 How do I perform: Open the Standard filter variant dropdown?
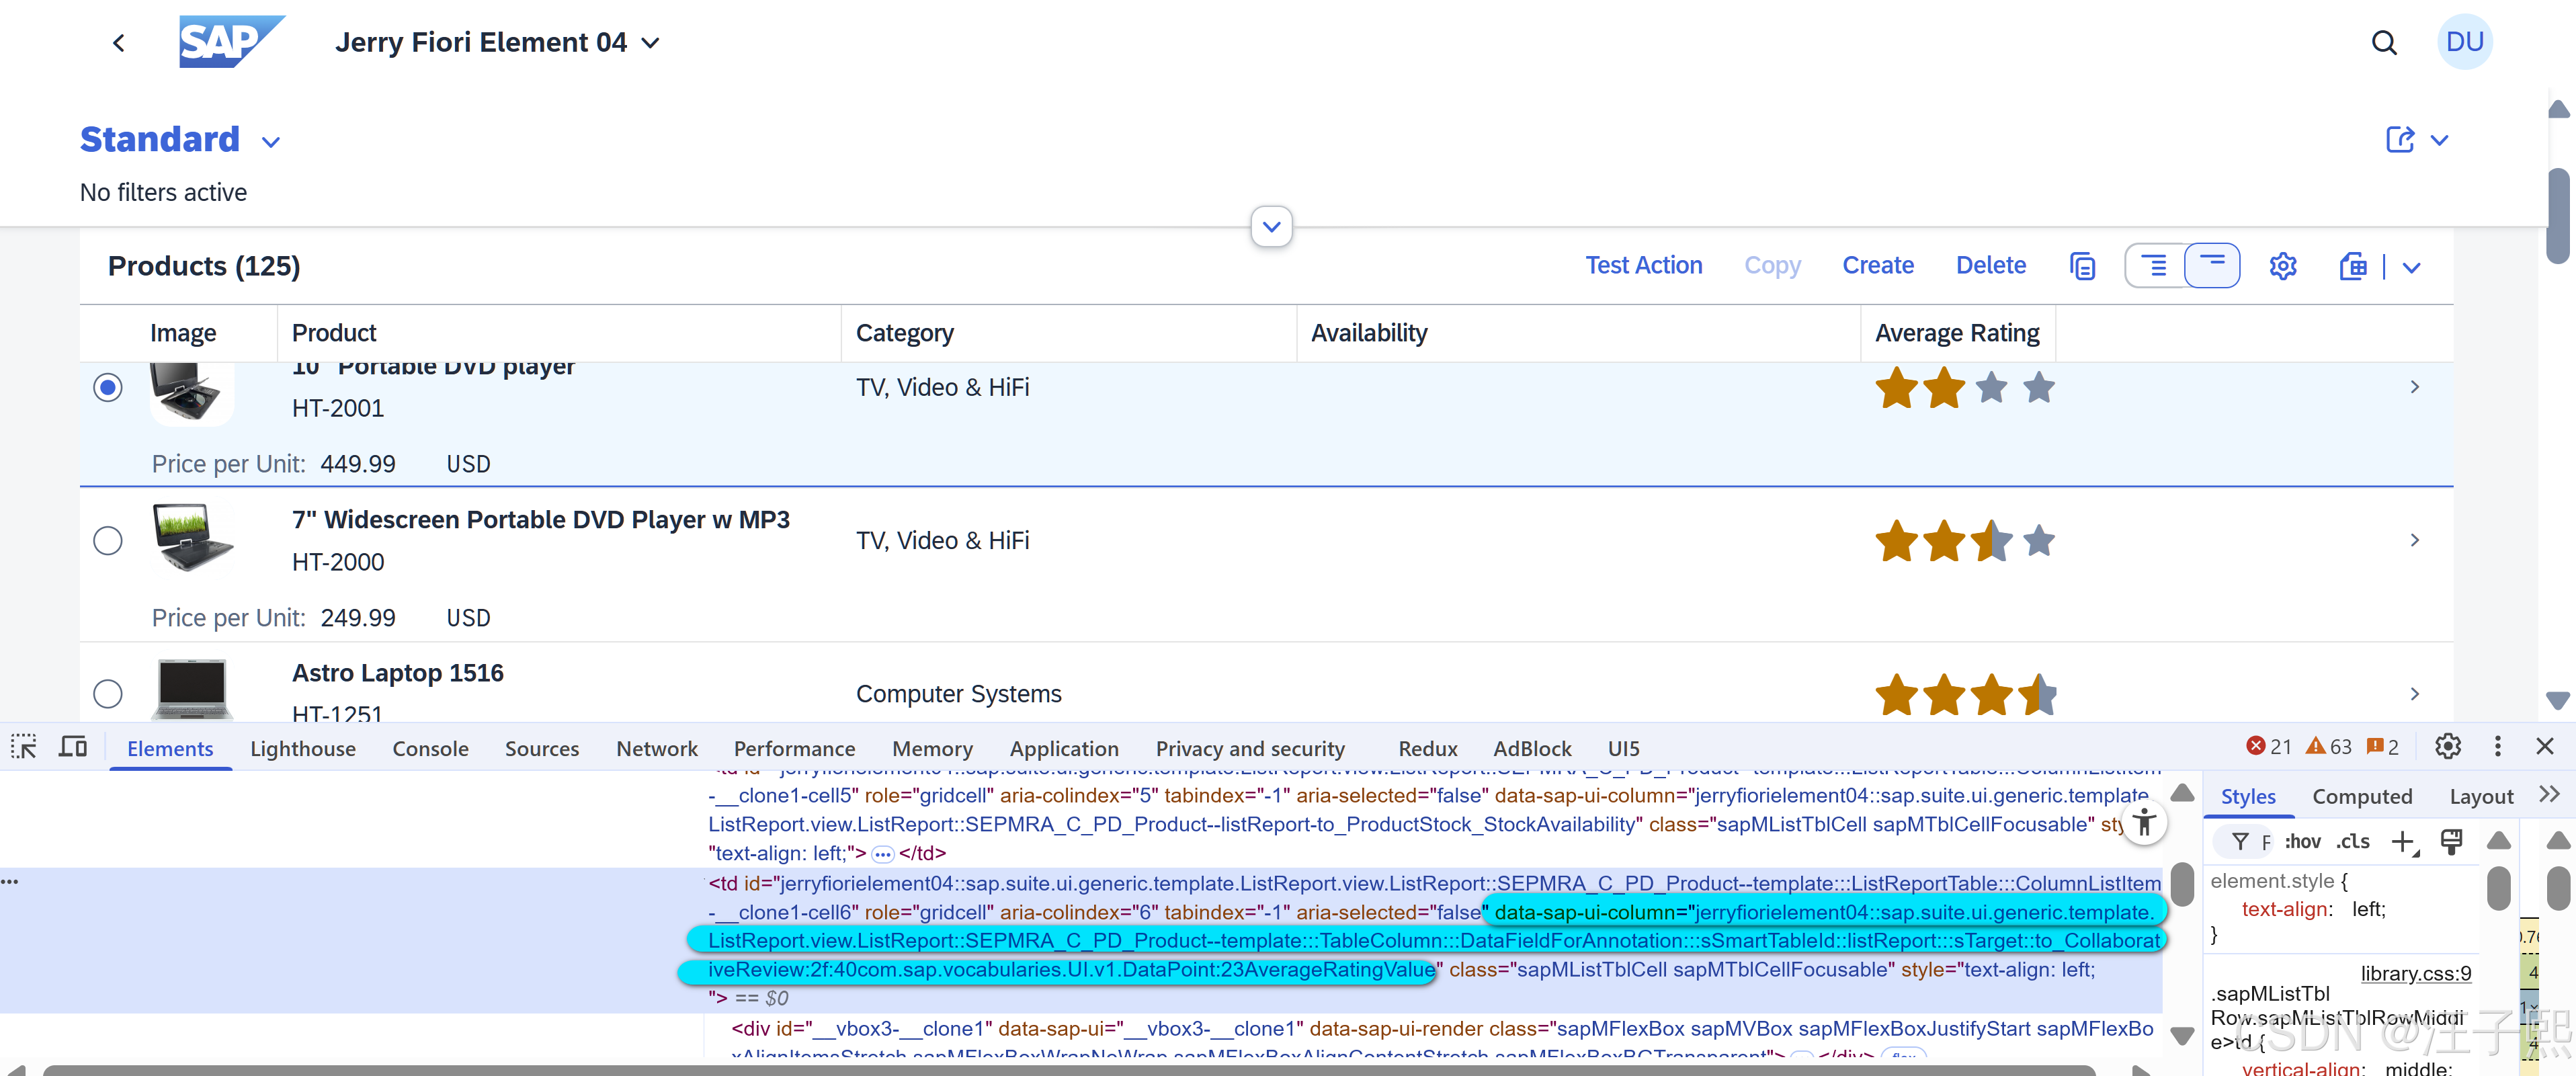pos(270,141)
